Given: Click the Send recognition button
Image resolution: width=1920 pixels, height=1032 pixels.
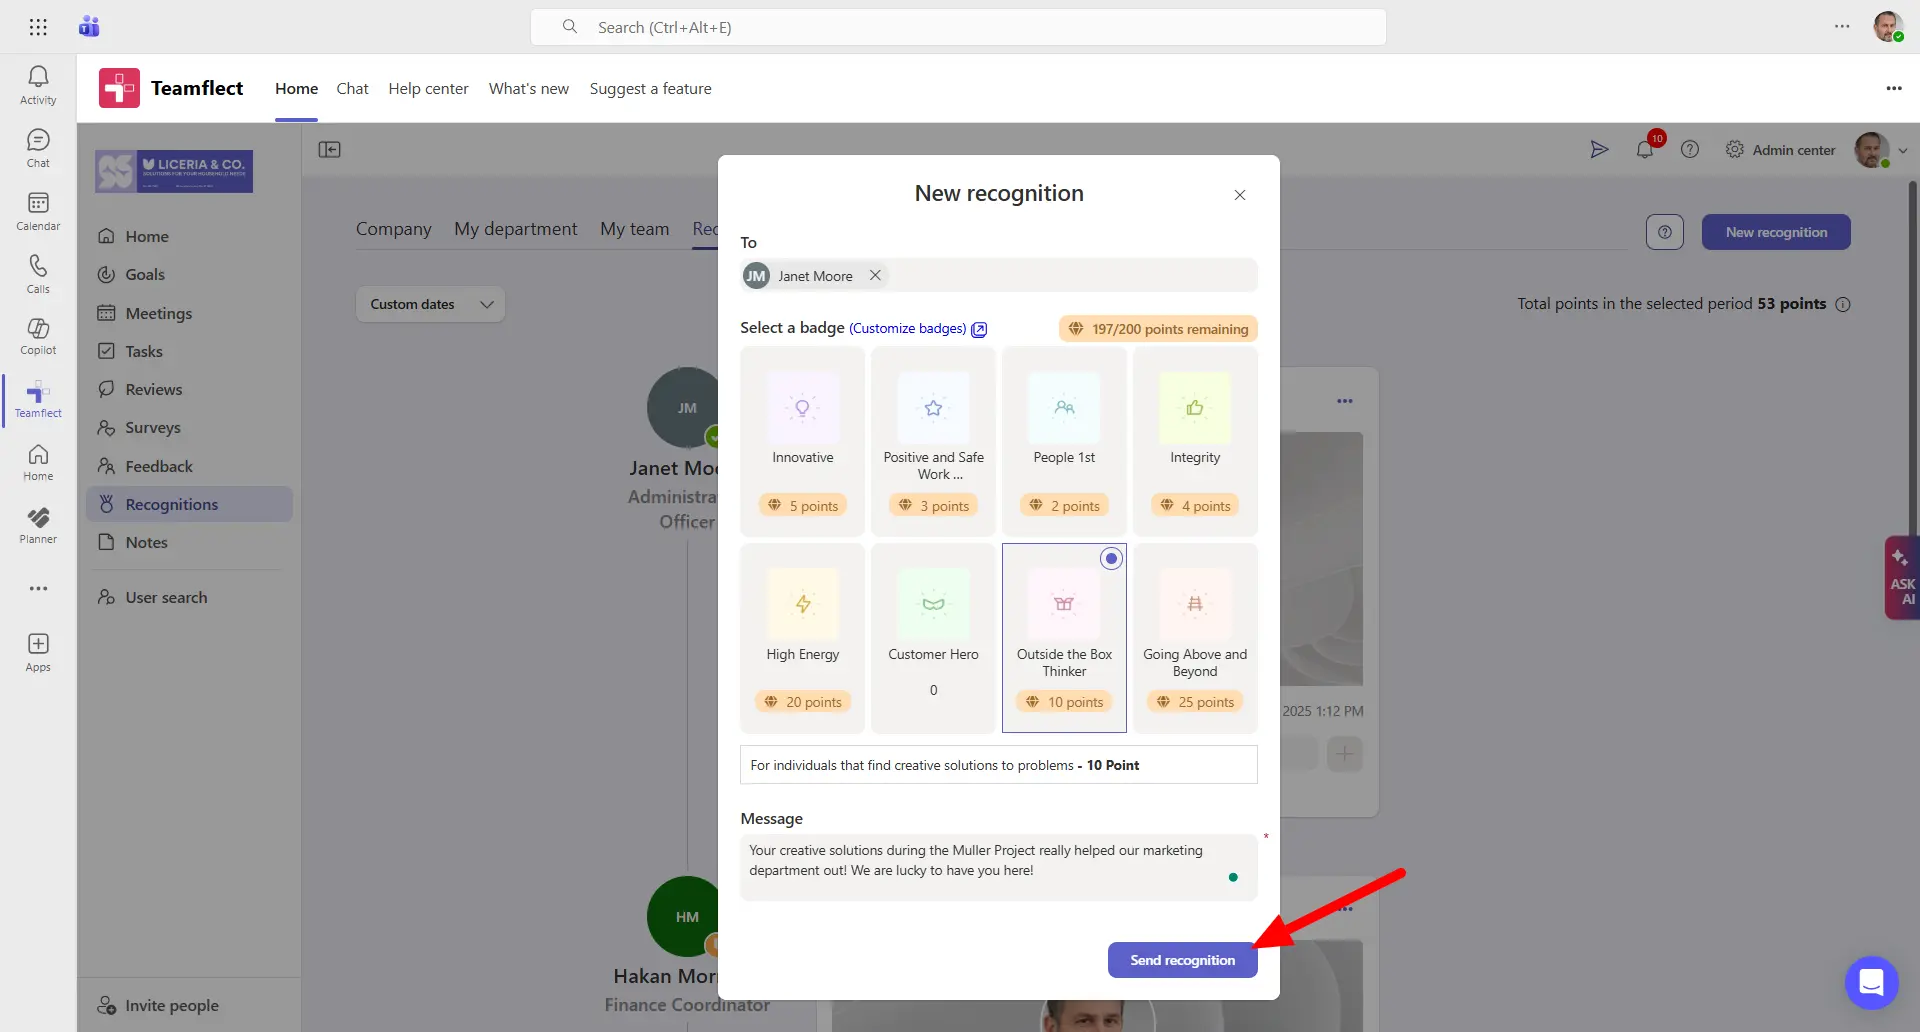Looking at the screenshot, I should pyautogui.click(x=1182, y=959).
